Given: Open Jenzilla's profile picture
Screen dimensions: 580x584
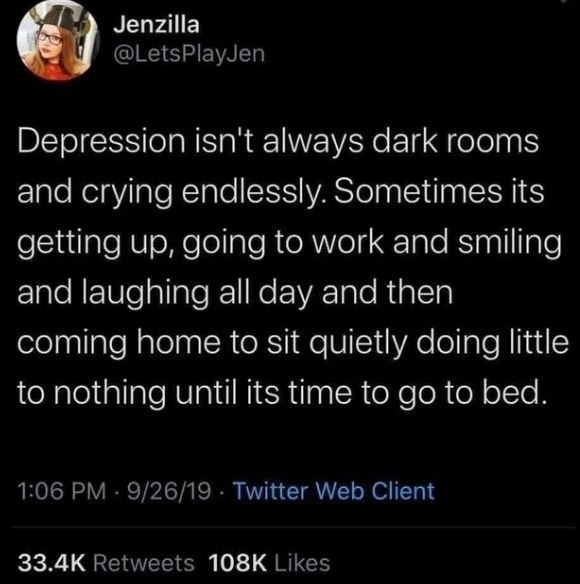Looking at the screenshot, I should click(58, 40).
